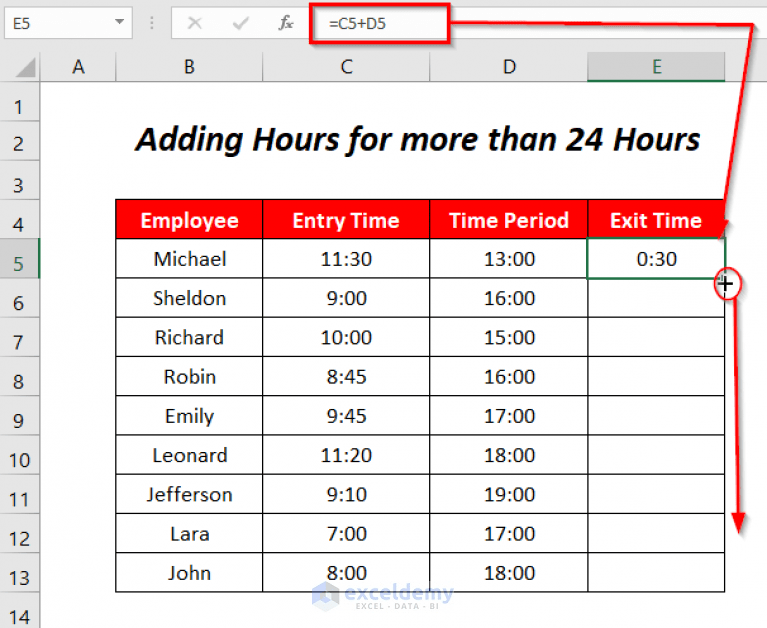Viewport: 767px width, 628px height.
Task: Select the cell containing 'Jefferson'
Action: click(189, 494)
